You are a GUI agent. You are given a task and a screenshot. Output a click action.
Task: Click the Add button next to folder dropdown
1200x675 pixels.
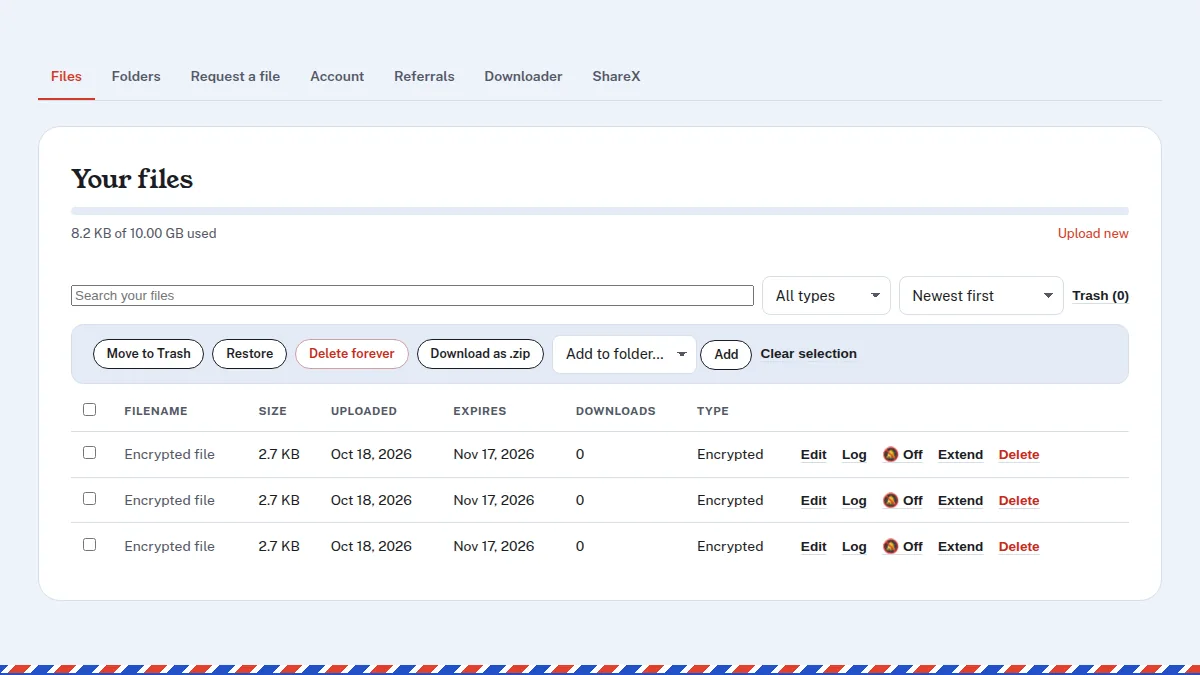tap(726, 354)
